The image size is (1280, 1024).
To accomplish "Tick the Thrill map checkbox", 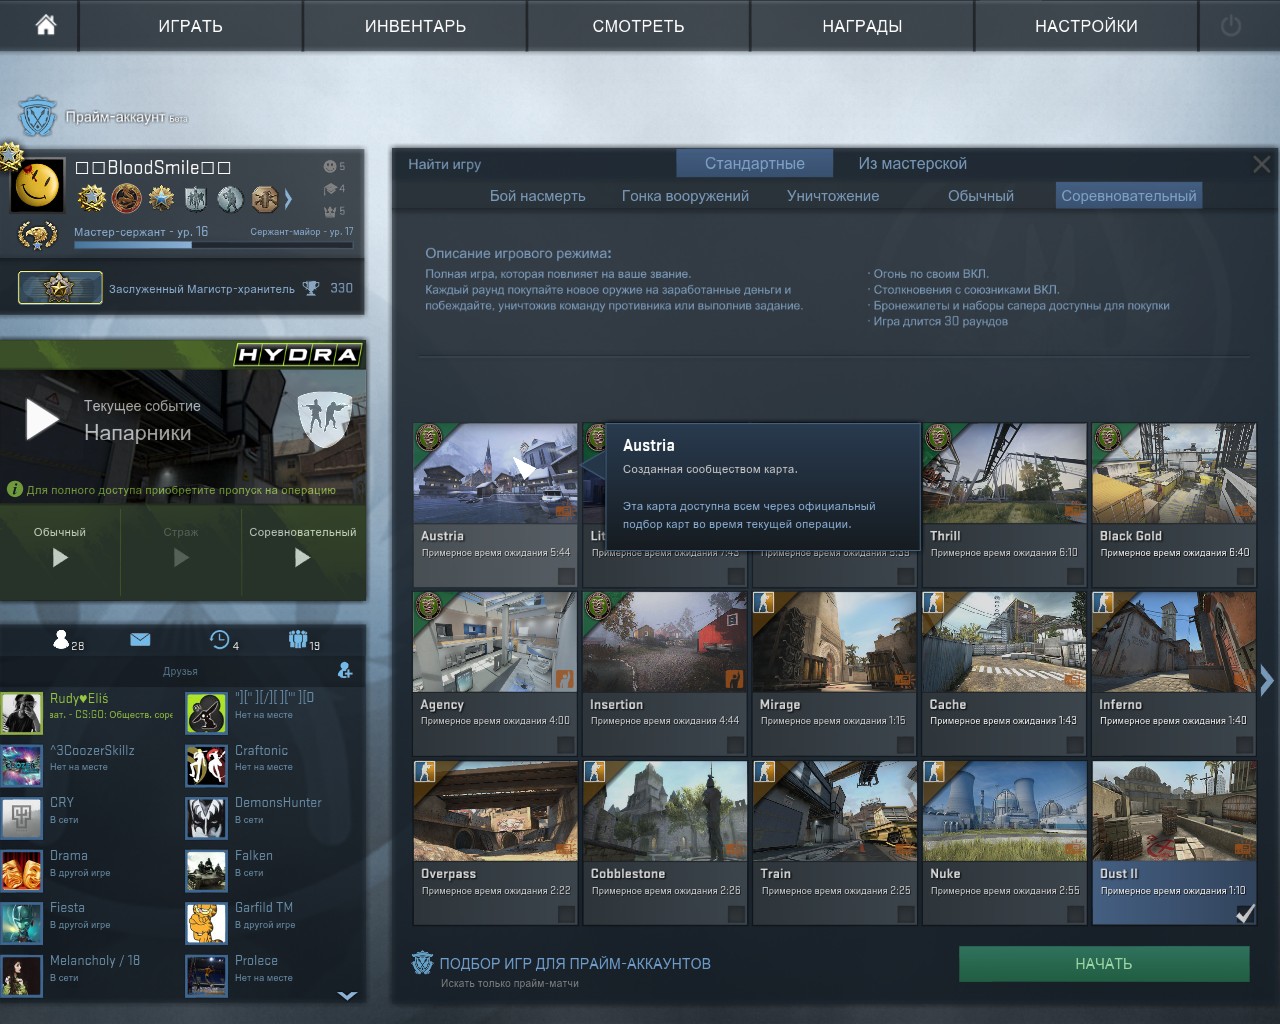I will pyautogui.click(x=1075, y=576).
